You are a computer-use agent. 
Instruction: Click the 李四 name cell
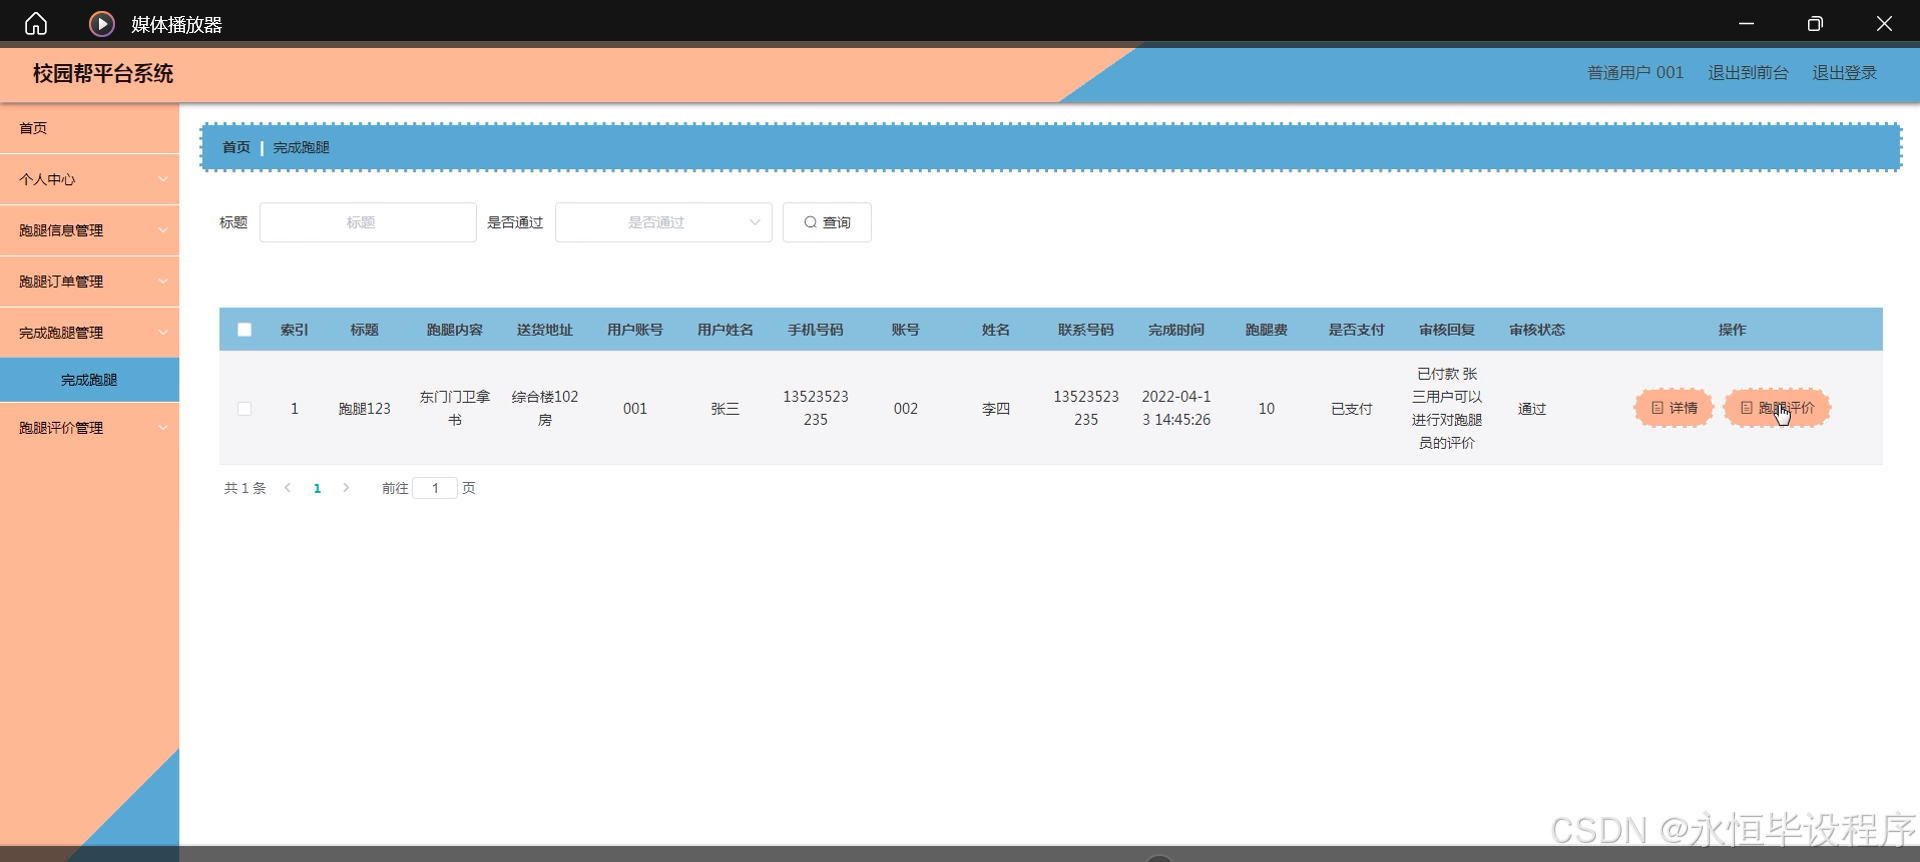click(x=996, y=408)
